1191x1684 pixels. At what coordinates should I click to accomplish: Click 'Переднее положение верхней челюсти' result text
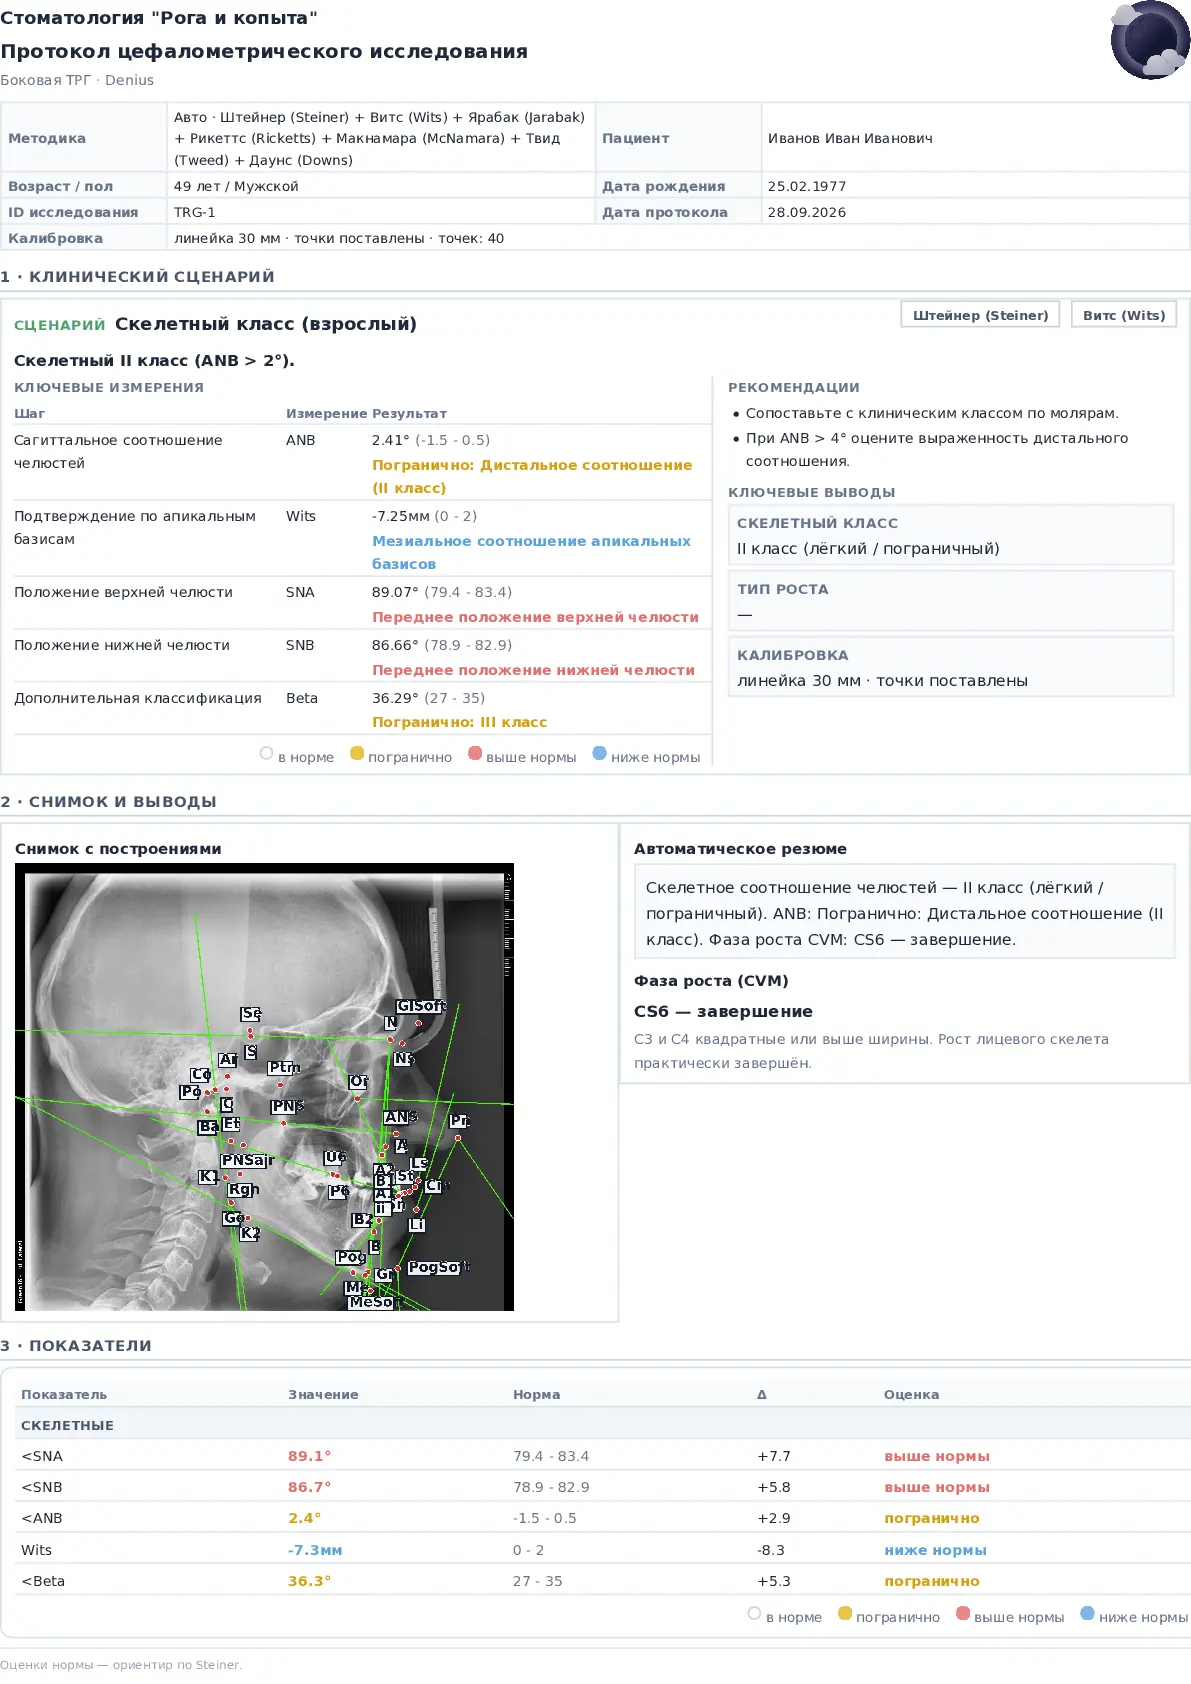[535, 617]
